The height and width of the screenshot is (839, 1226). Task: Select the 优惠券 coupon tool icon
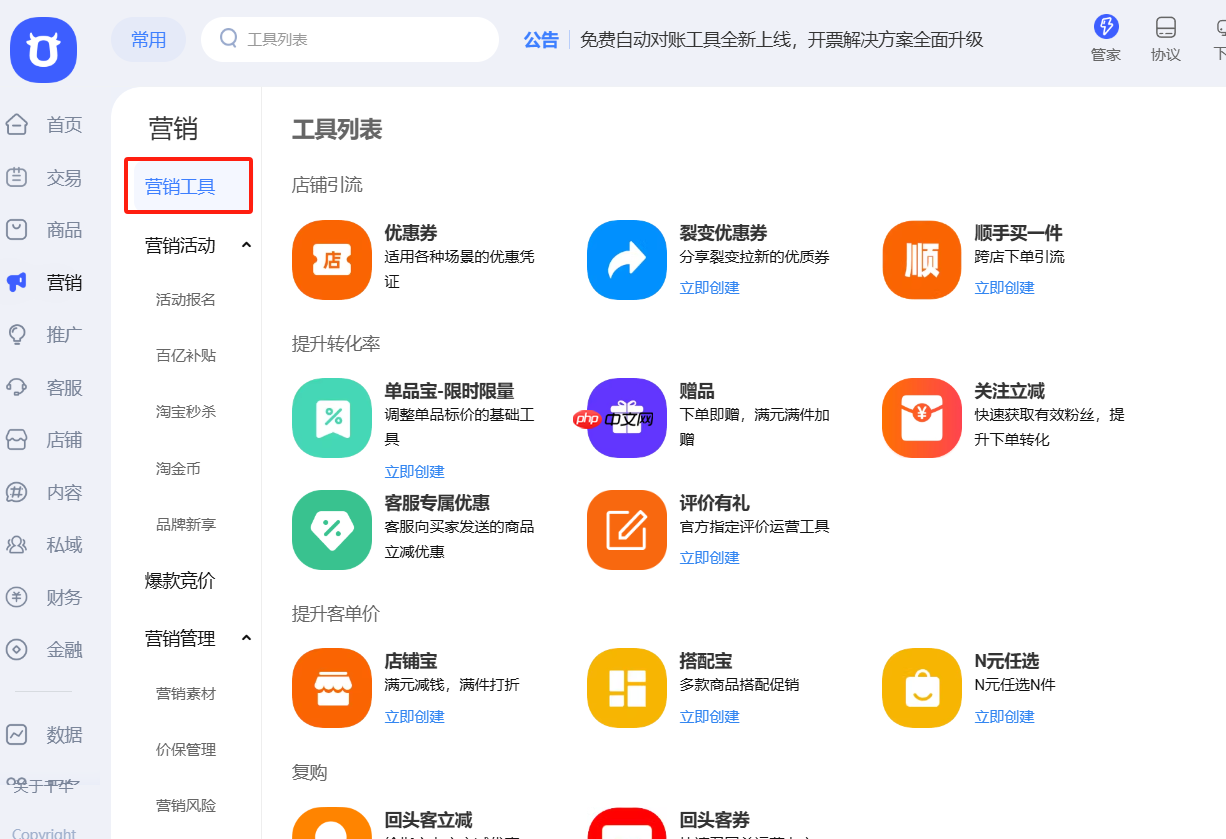point(331,260)
